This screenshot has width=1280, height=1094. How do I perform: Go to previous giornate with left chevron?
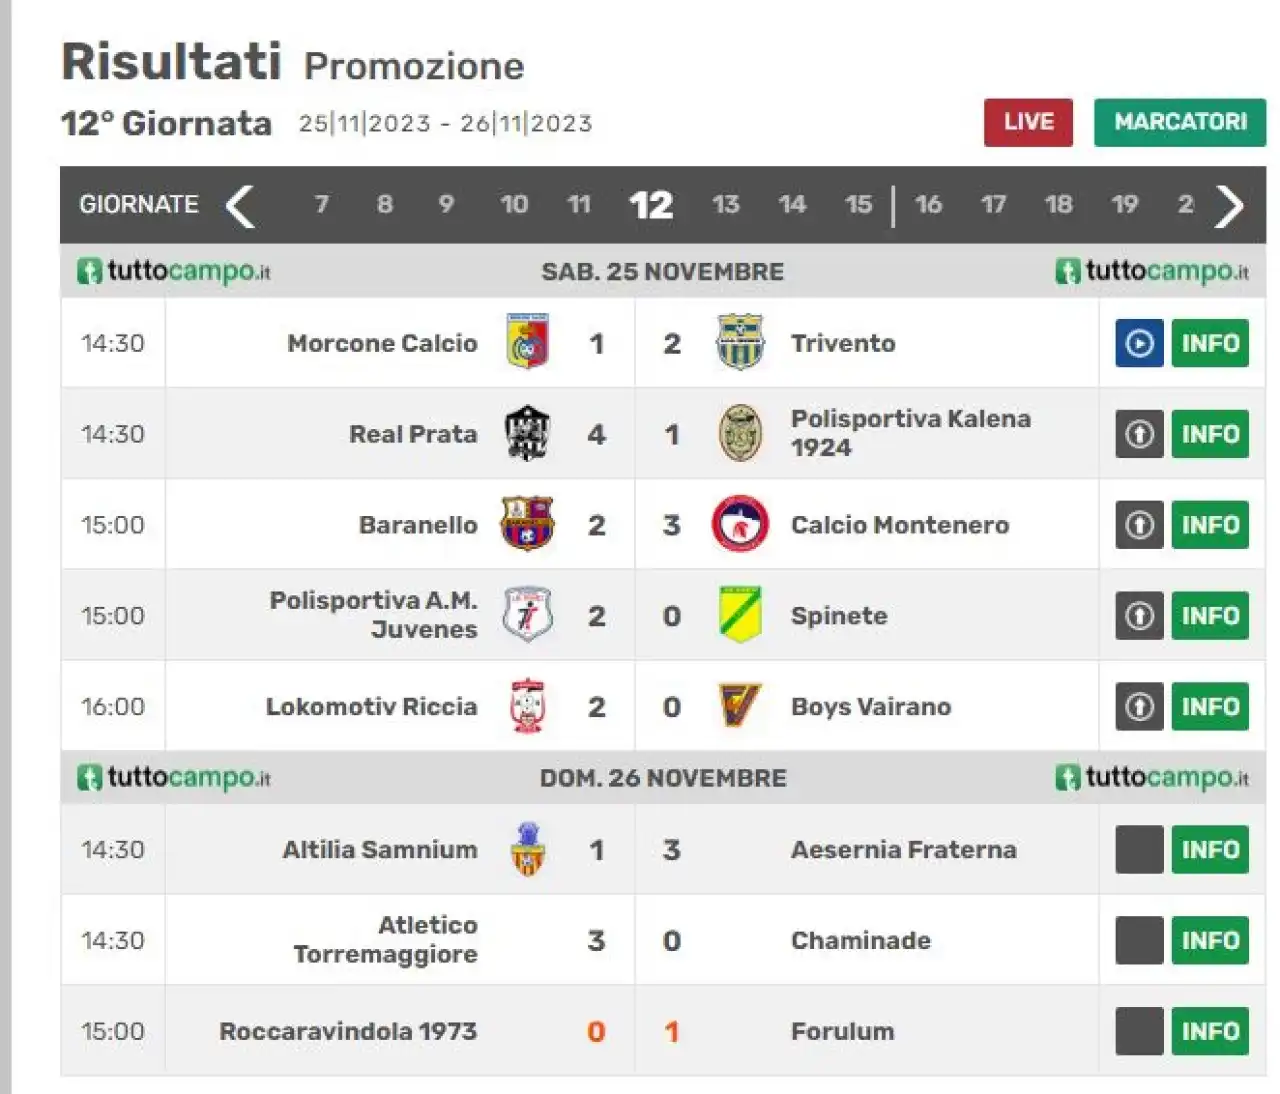240,206
